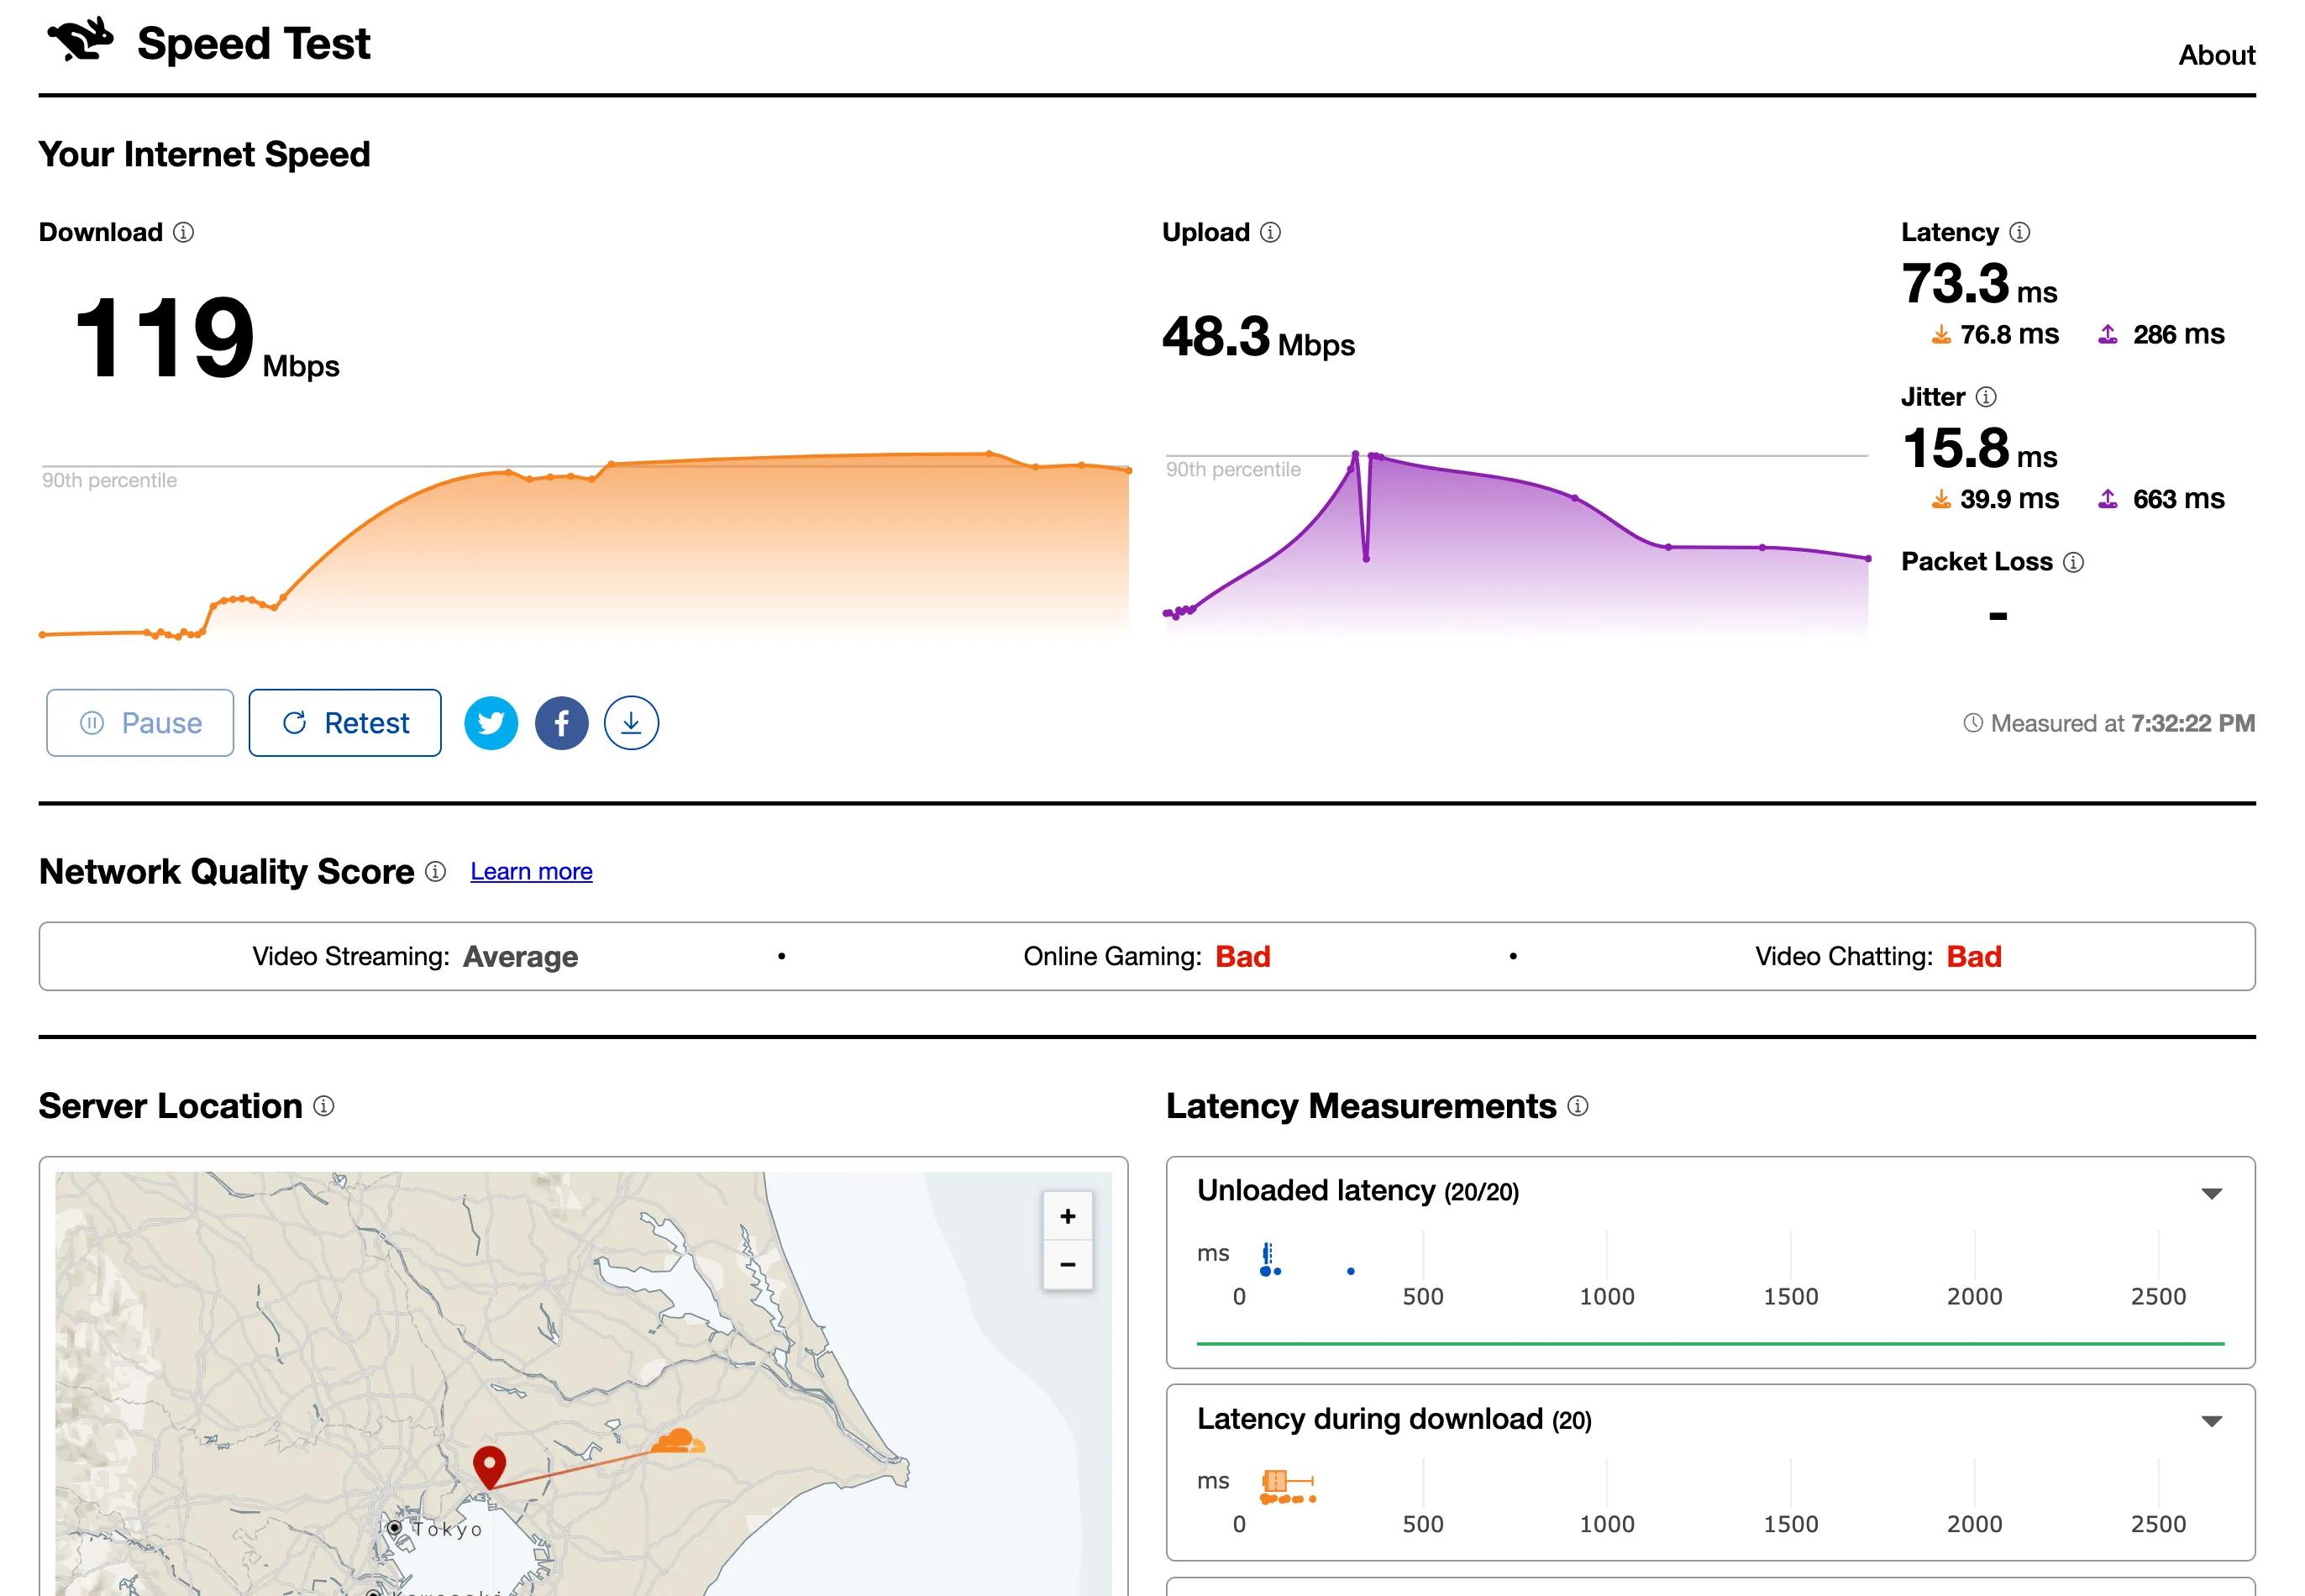Screen dimensions: 2305x1596
Task: Click the purple upload speed chart
Action: (1516, 545)
